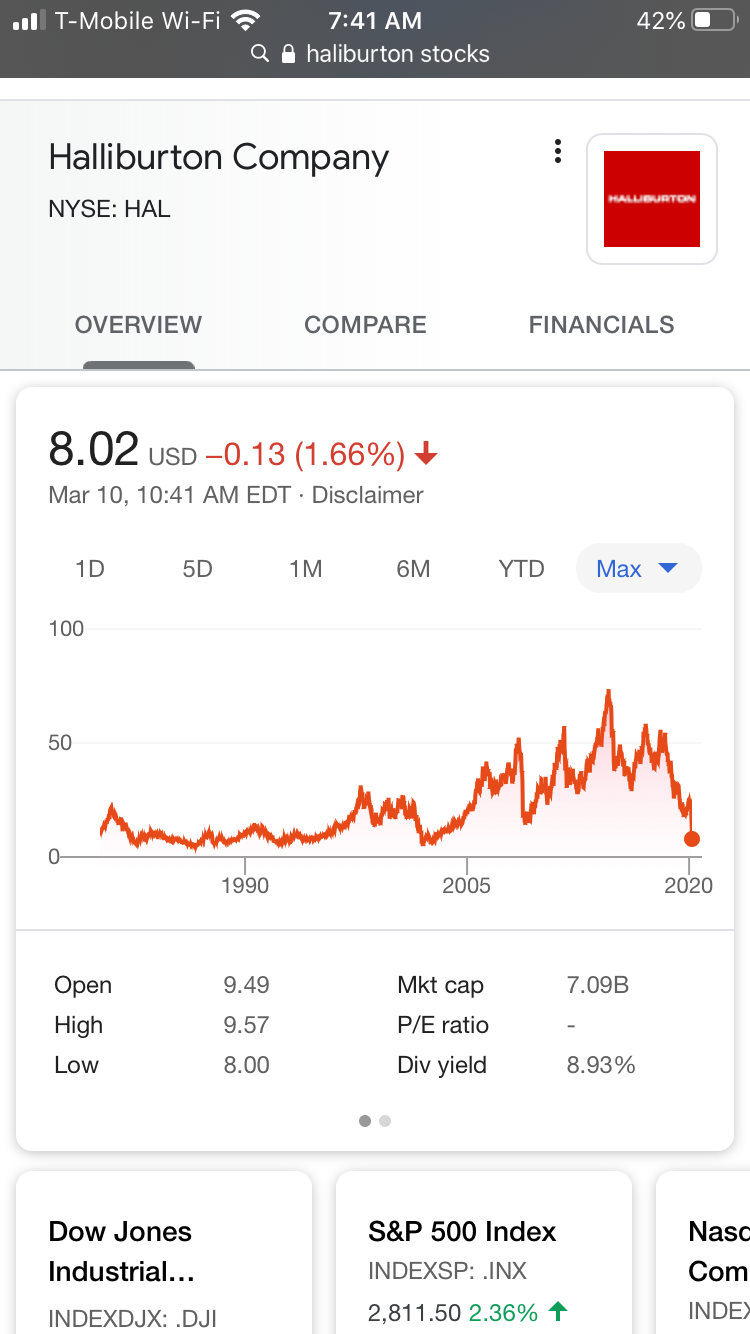Image resolution: width=750 pixels, height=1334 pixels.
Task: Tap the red Halliburton logo thumbnail
Action: point(652,199)
